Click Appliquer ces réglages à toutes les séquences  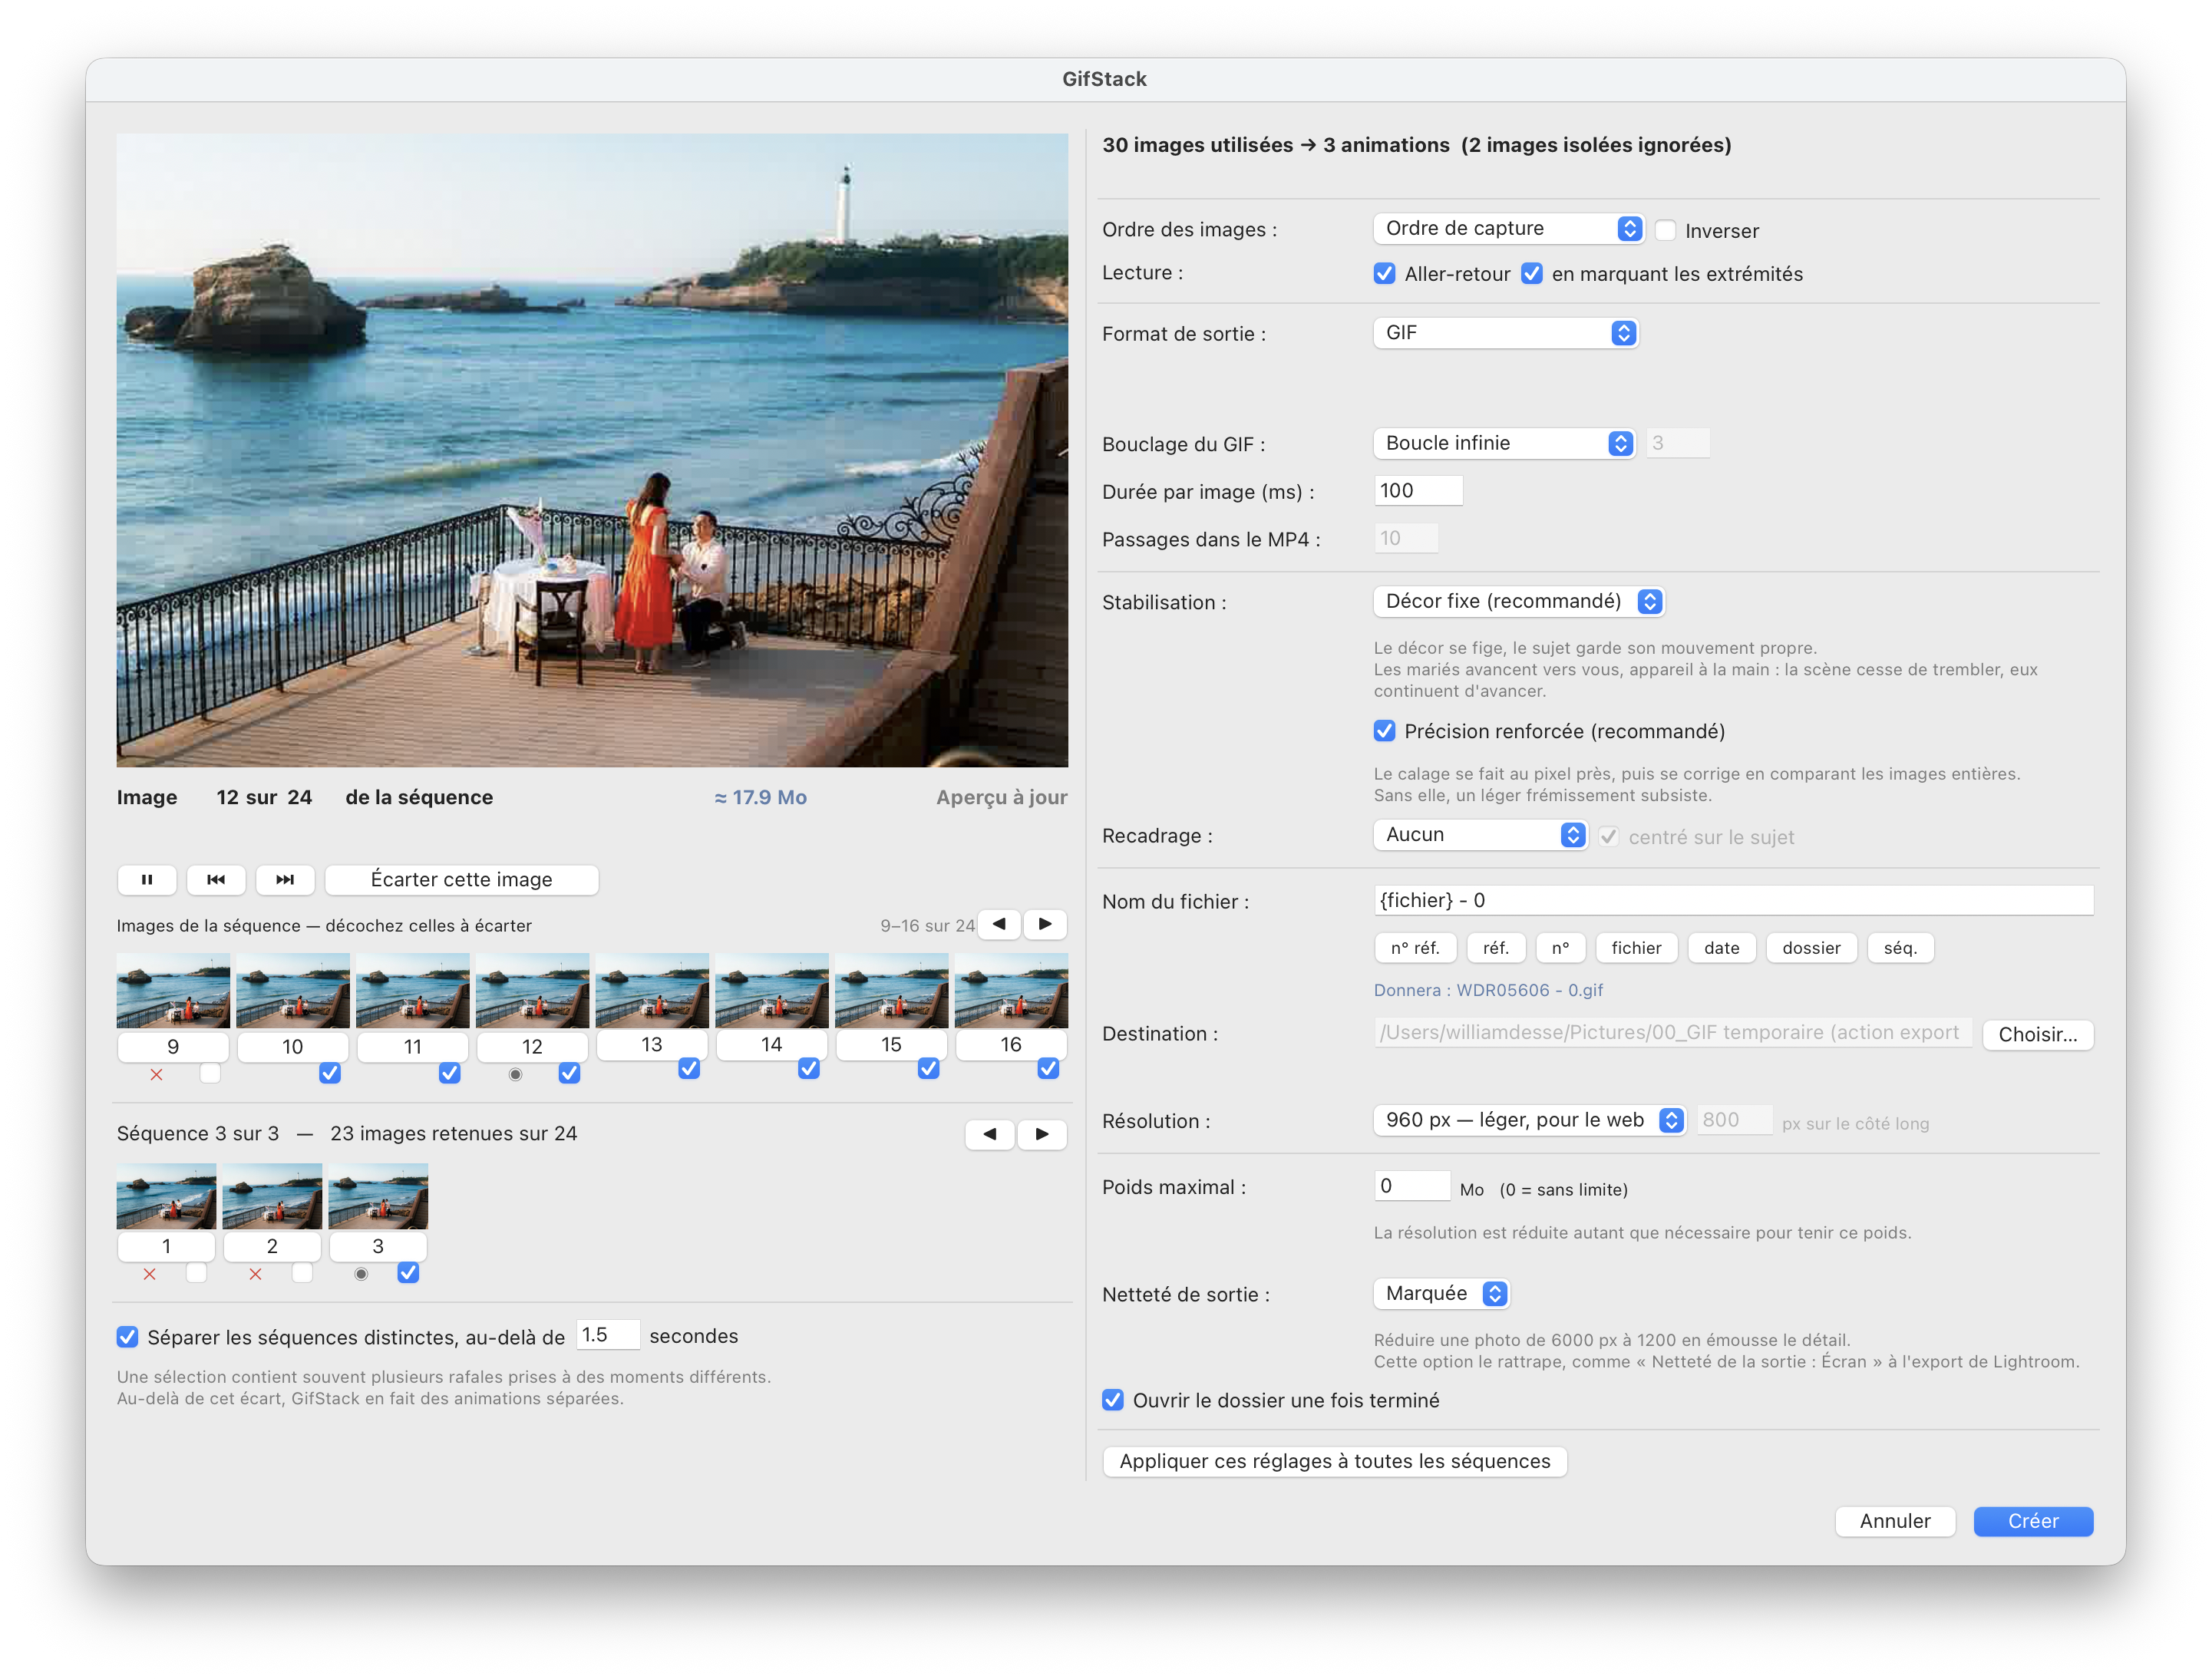(1335, 1462)
